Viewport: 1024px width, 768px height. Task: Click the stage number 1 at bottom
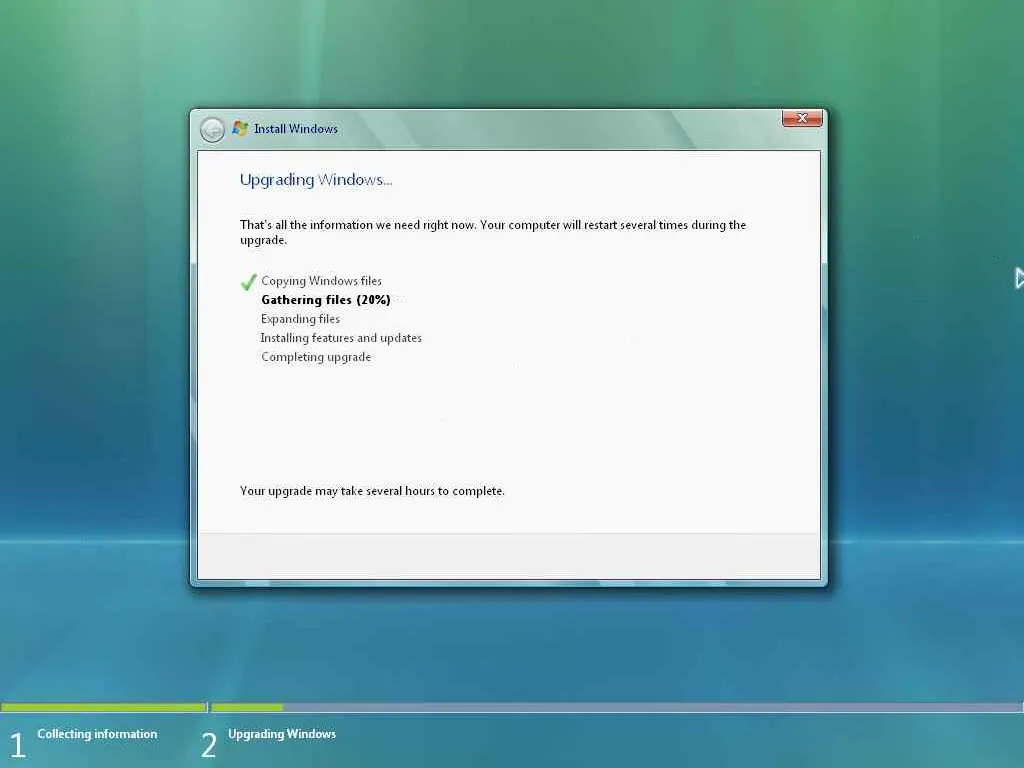(18, 745)
